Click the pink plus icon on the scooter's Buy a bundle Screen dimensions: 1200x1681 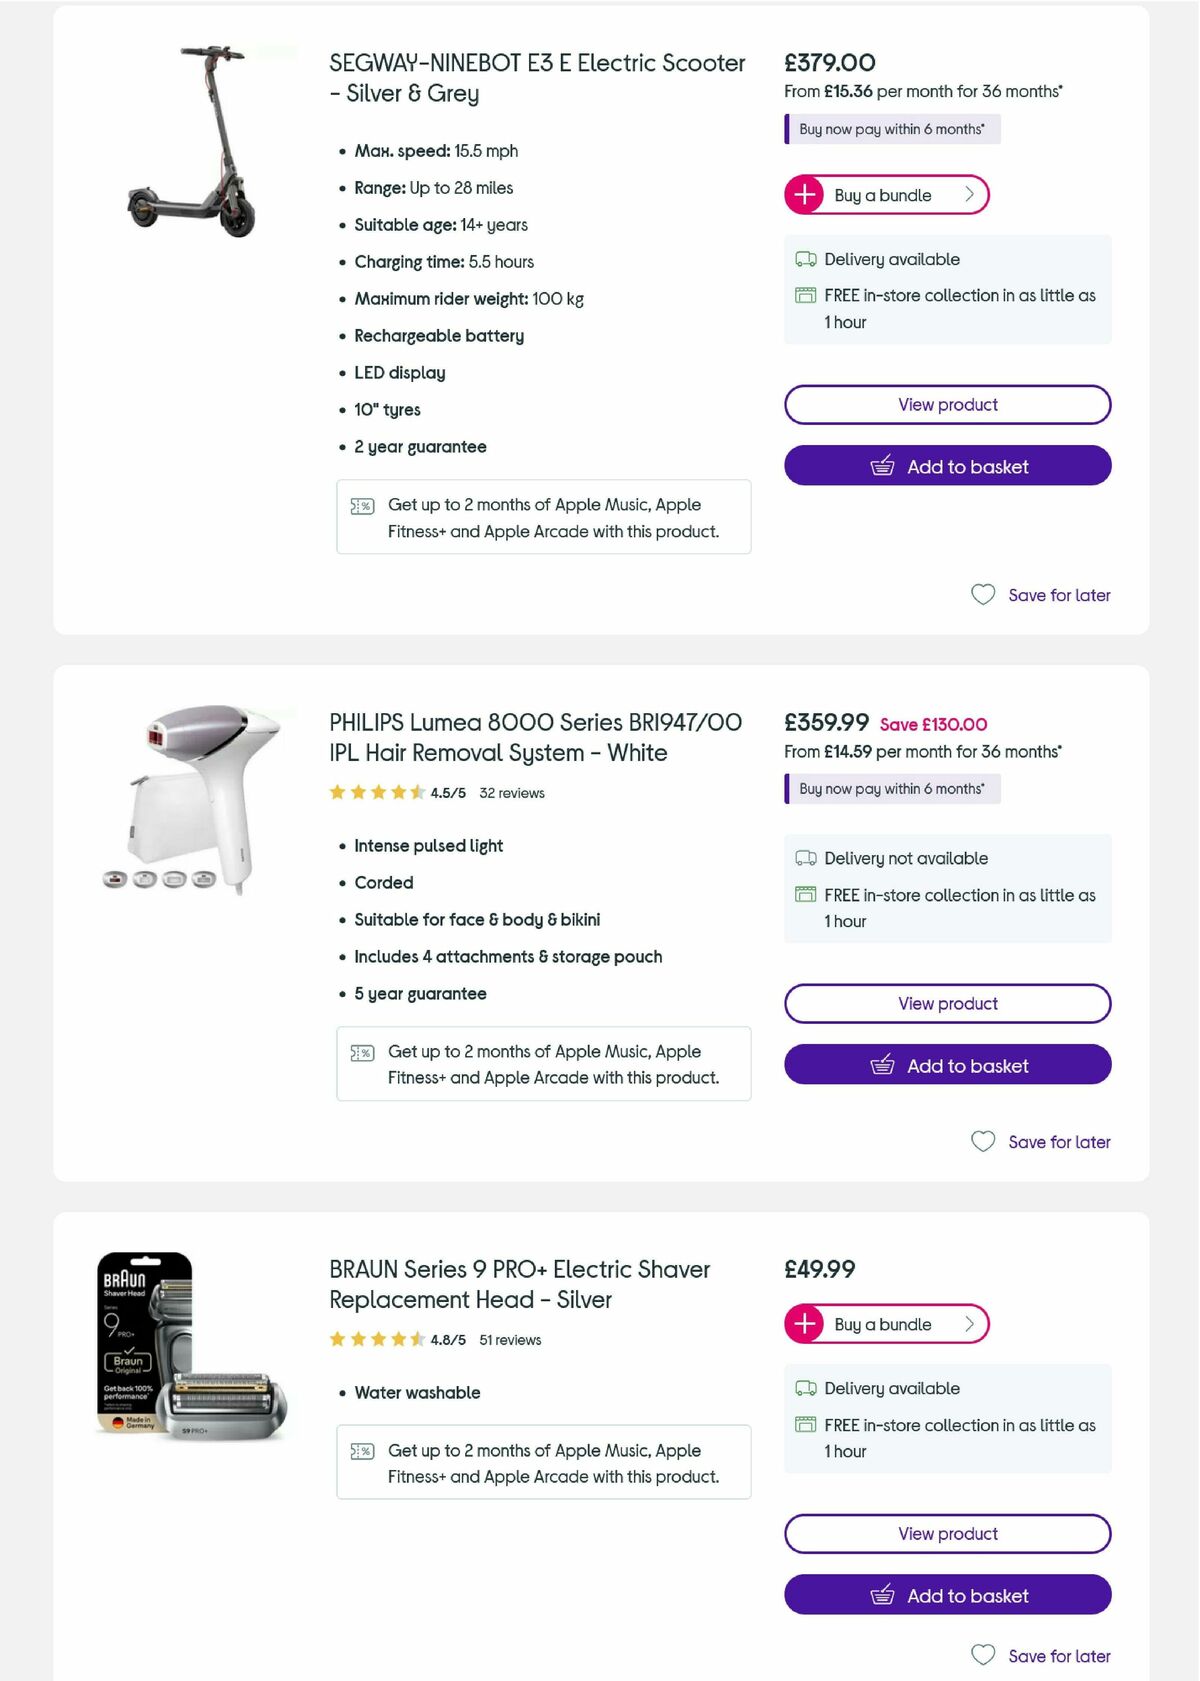(804, 194)
